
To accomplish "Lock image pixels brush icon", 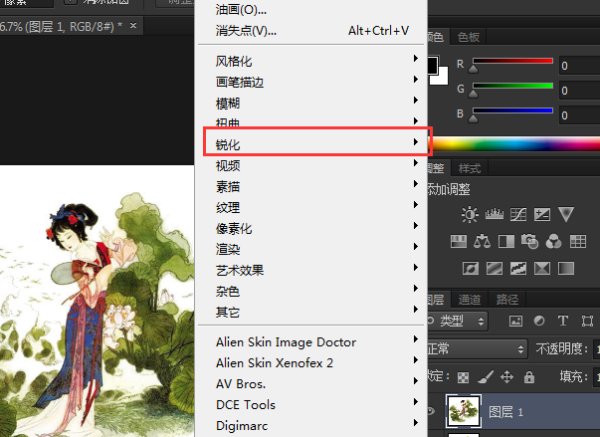I will 486,377.
